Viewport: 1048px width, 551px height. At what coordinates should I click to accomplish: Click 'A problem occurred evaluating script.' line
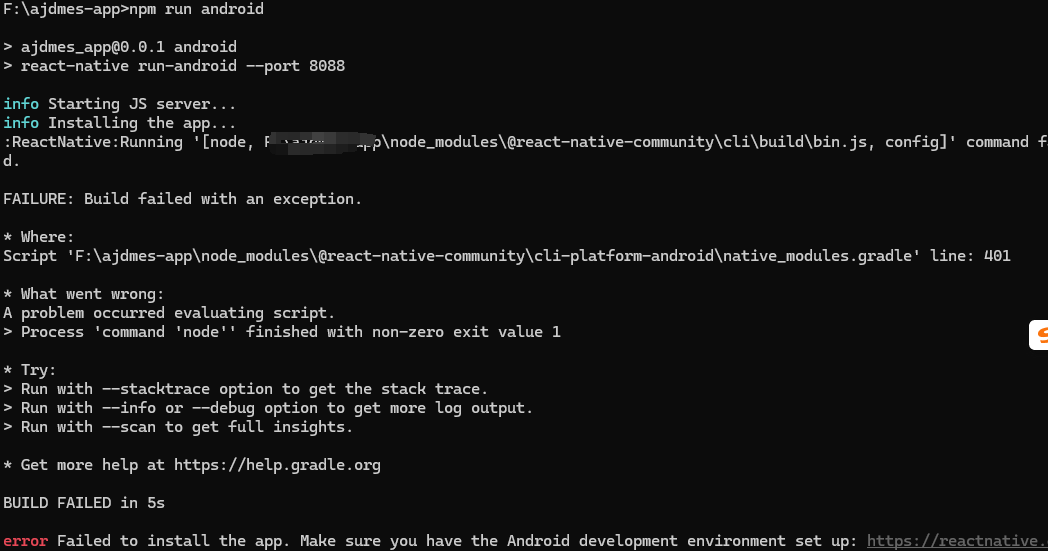coord(169,313)
